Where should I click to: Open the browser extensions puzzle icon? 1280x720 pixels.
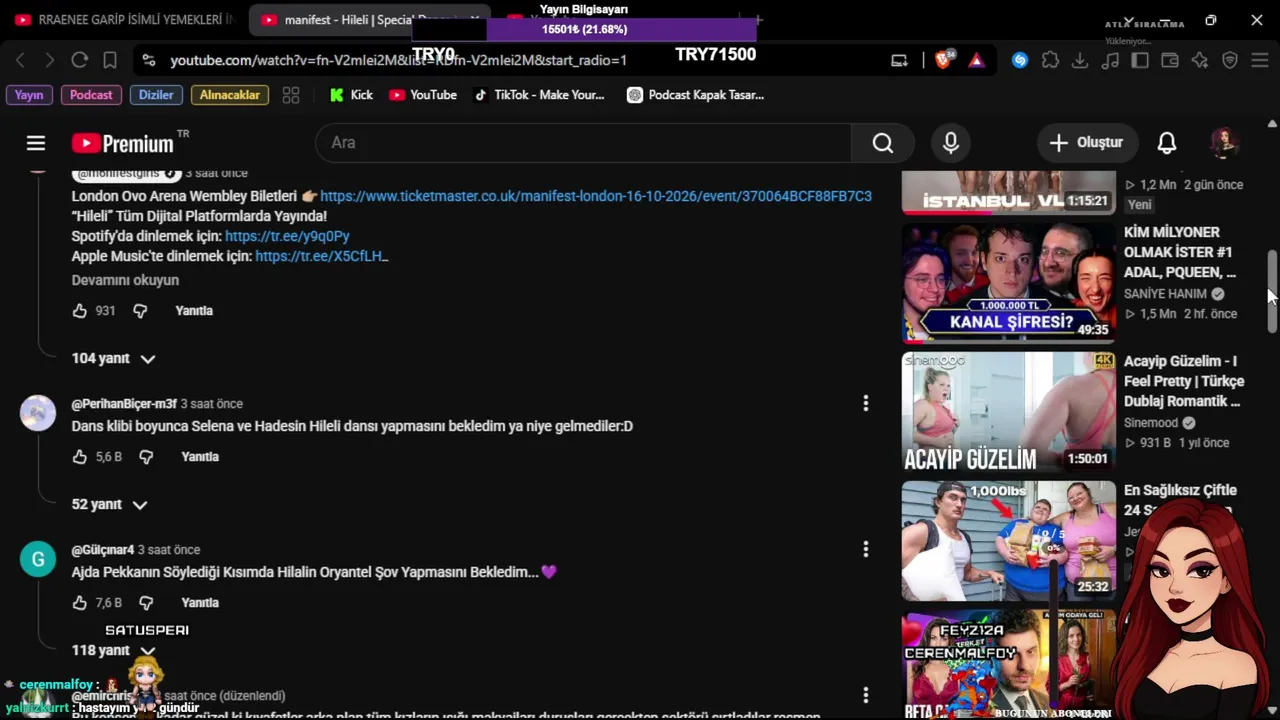coord(1050,60)
